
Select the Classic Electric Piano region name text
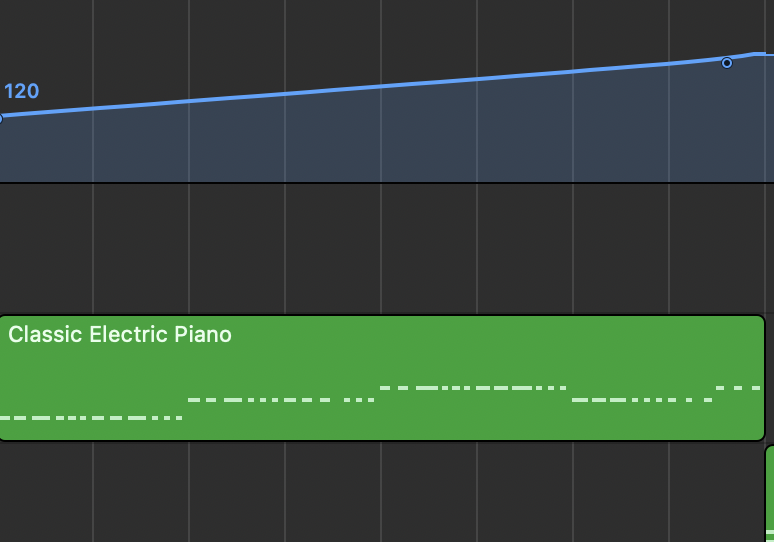coord(120,334)
